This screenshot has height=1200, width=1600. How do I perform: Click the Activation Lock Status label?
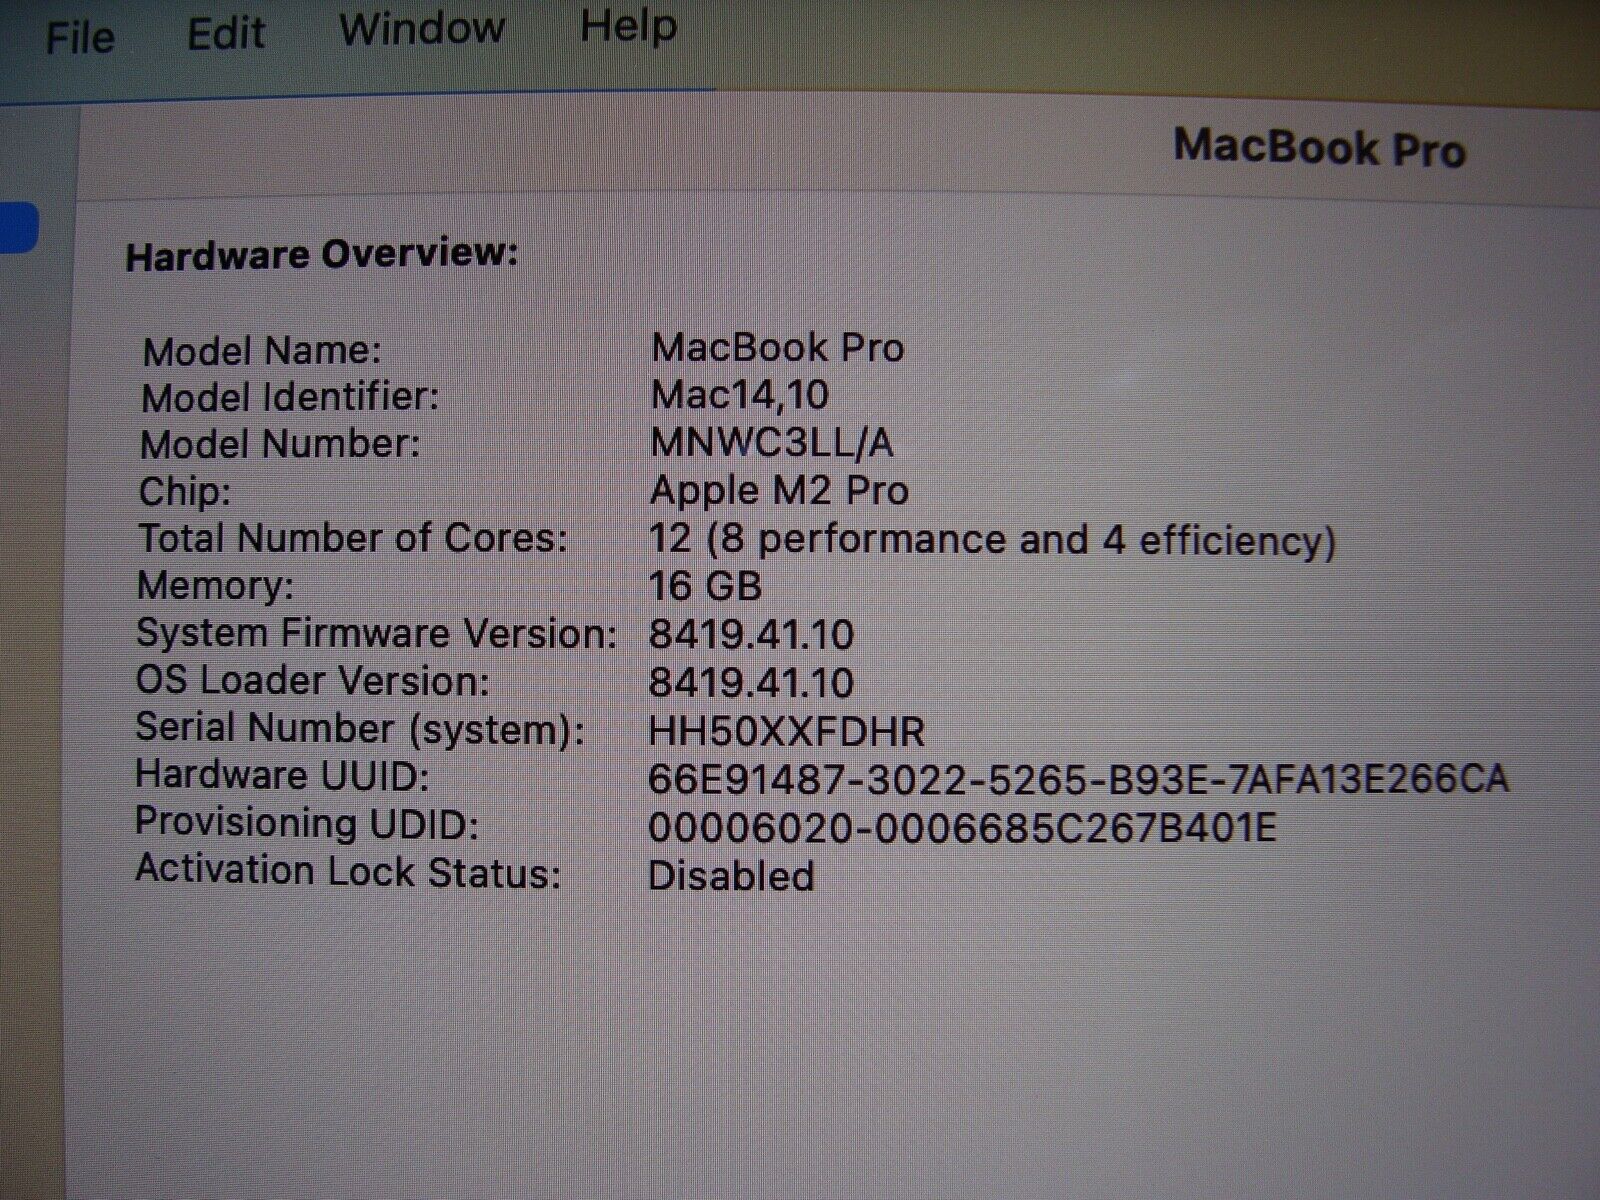coord(348,872)
